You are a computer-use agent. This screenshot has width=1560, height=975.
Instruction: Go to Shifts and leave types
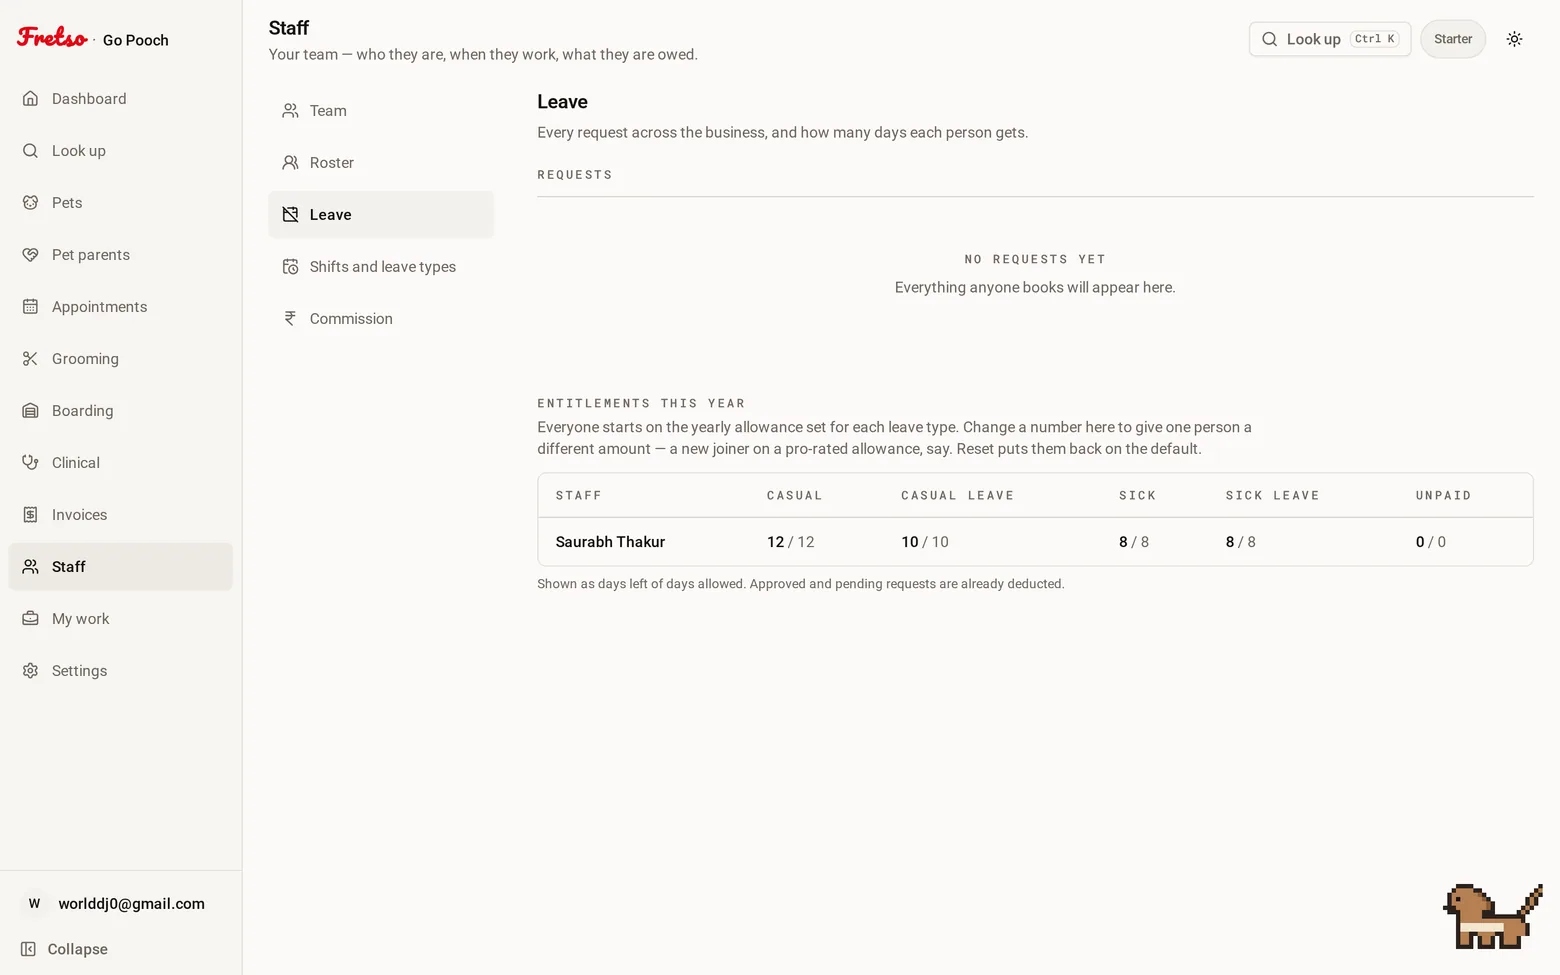point(381,266)
